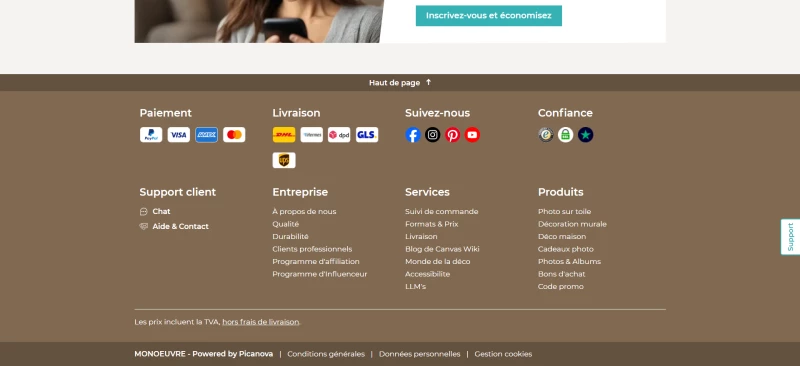Image resolution: width=800 pixels, height=366 pixels.
Task: Click the Trusted Shops badge
Action: coord(546,135)
